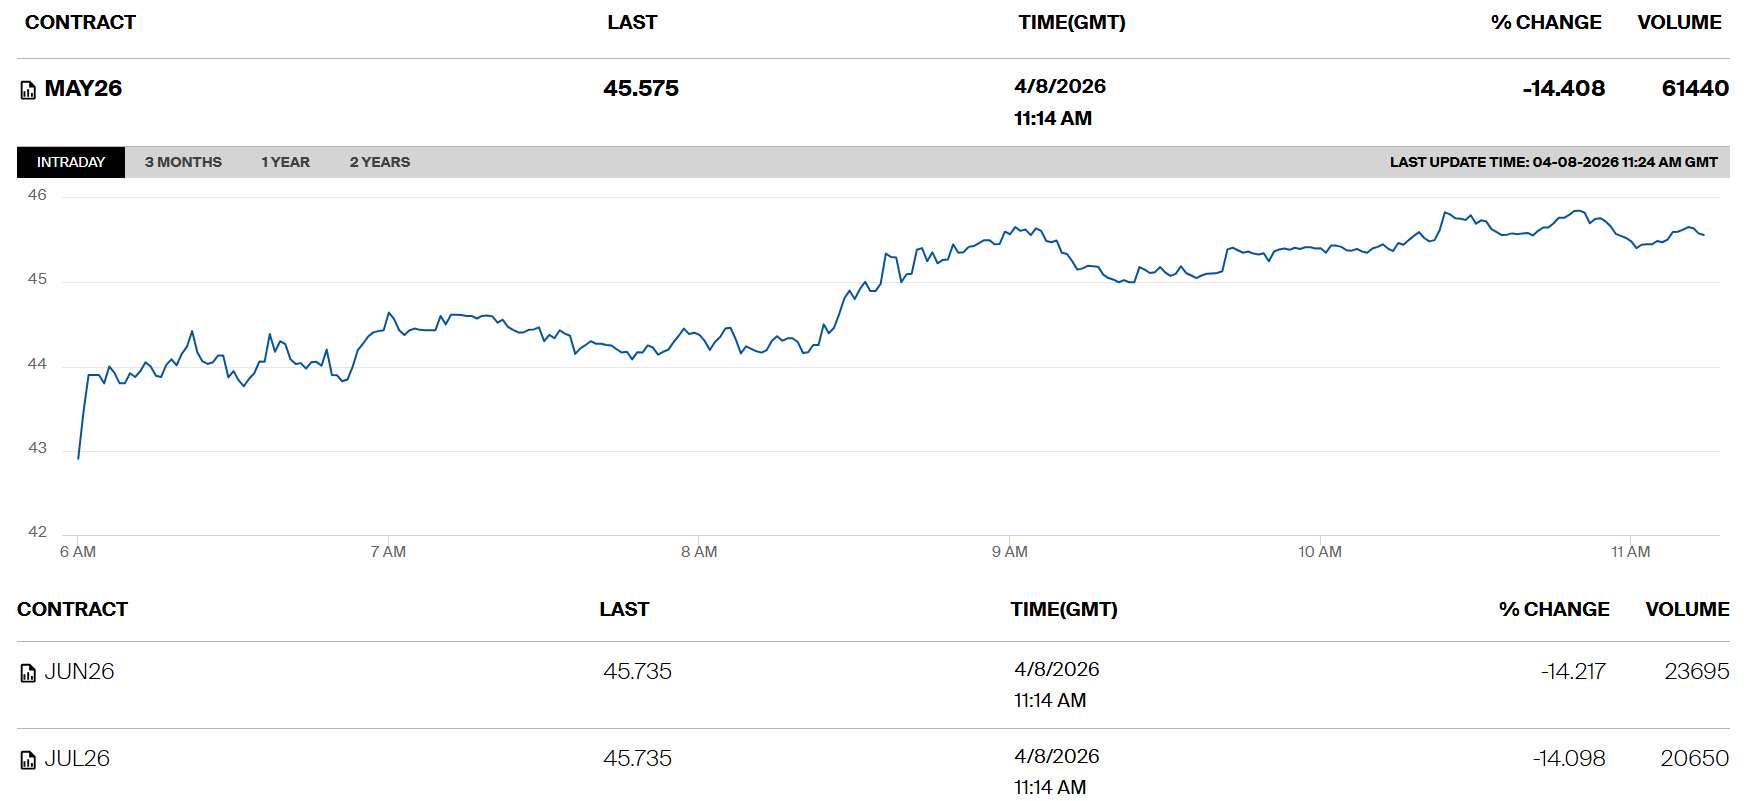Viewport: 1759px width, 801px height.
Task: Click the 7 AM marker on chart axis
Action: click(388, 552)
